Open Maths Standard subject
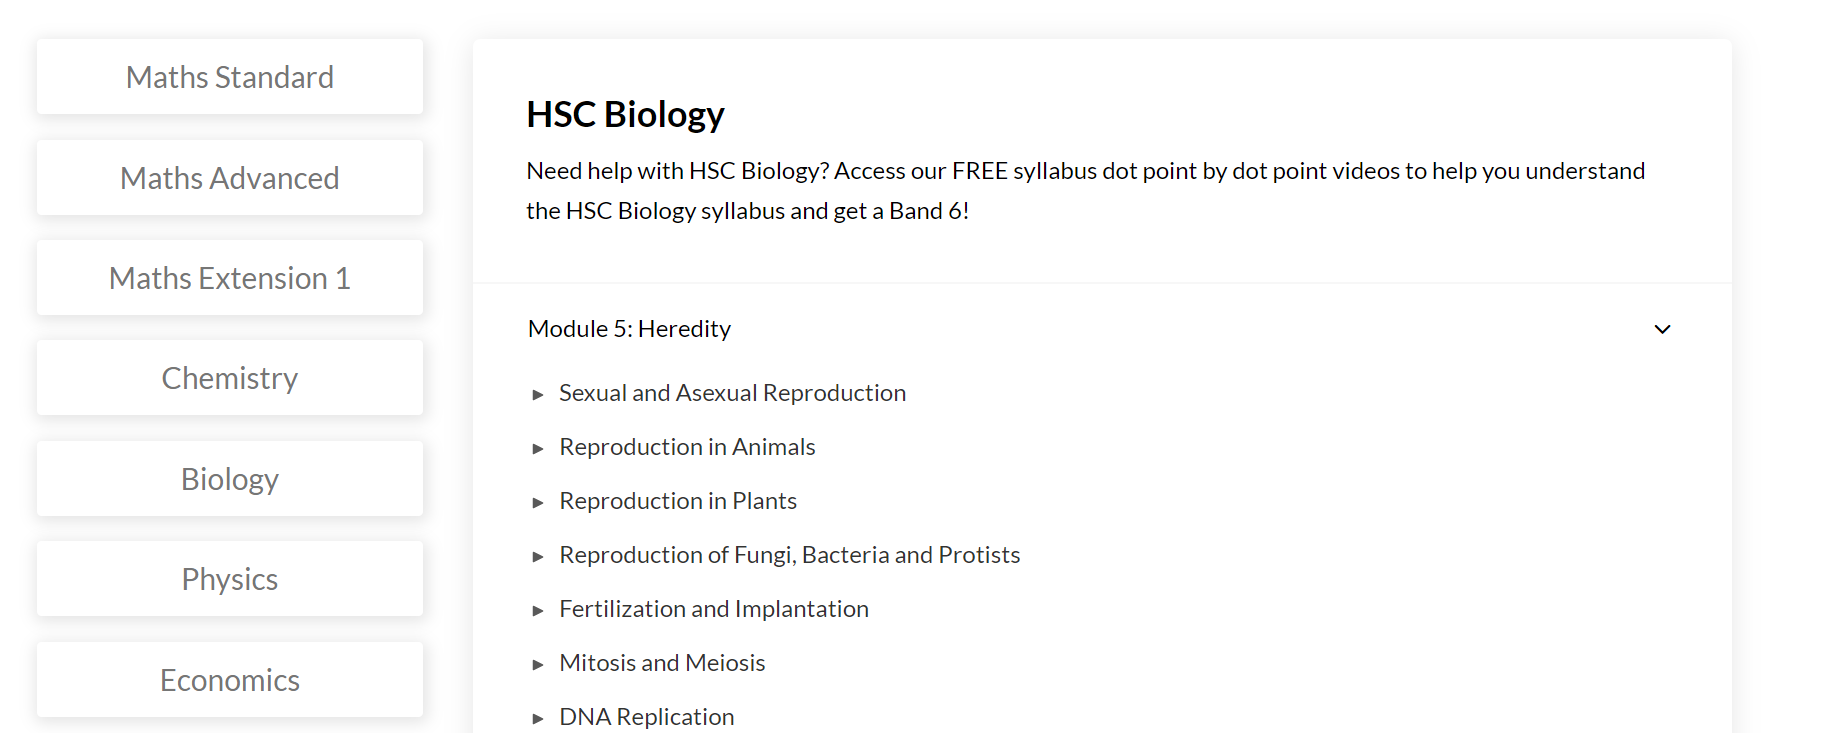The height and width of the screenshot is (733, 1823). coord(230,77)
